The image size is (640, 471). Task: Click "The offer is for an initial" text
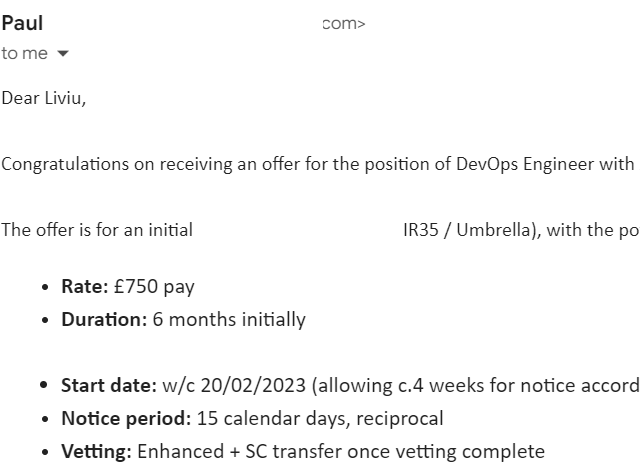[97, 230]
